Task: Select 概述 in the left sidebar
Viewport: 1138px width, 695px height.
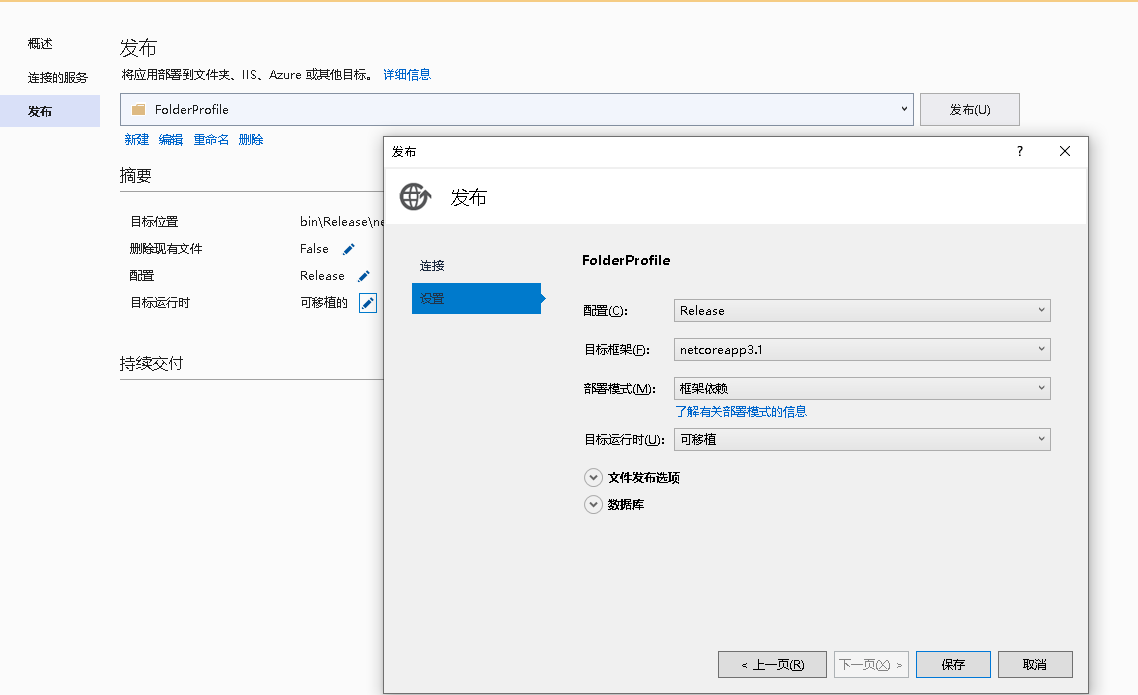Action: (x=40, y=44)
